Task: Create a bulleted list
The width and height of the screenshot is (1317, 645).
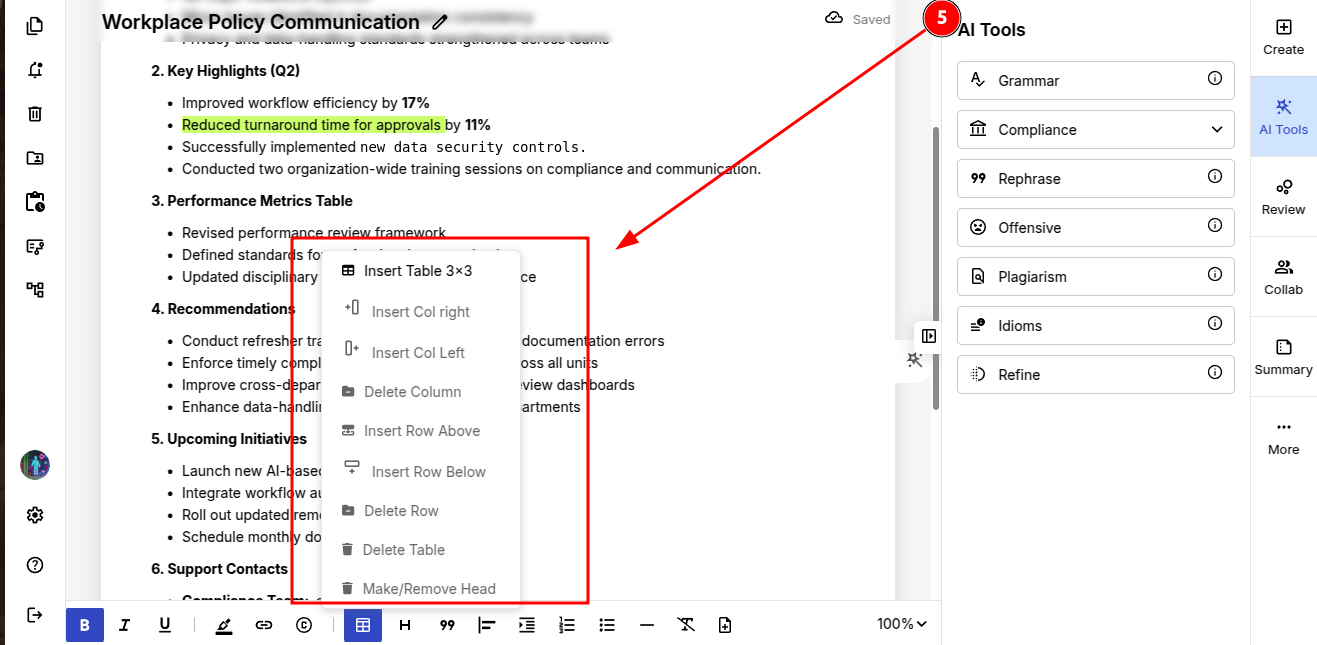Action: (x=606, y=624)
